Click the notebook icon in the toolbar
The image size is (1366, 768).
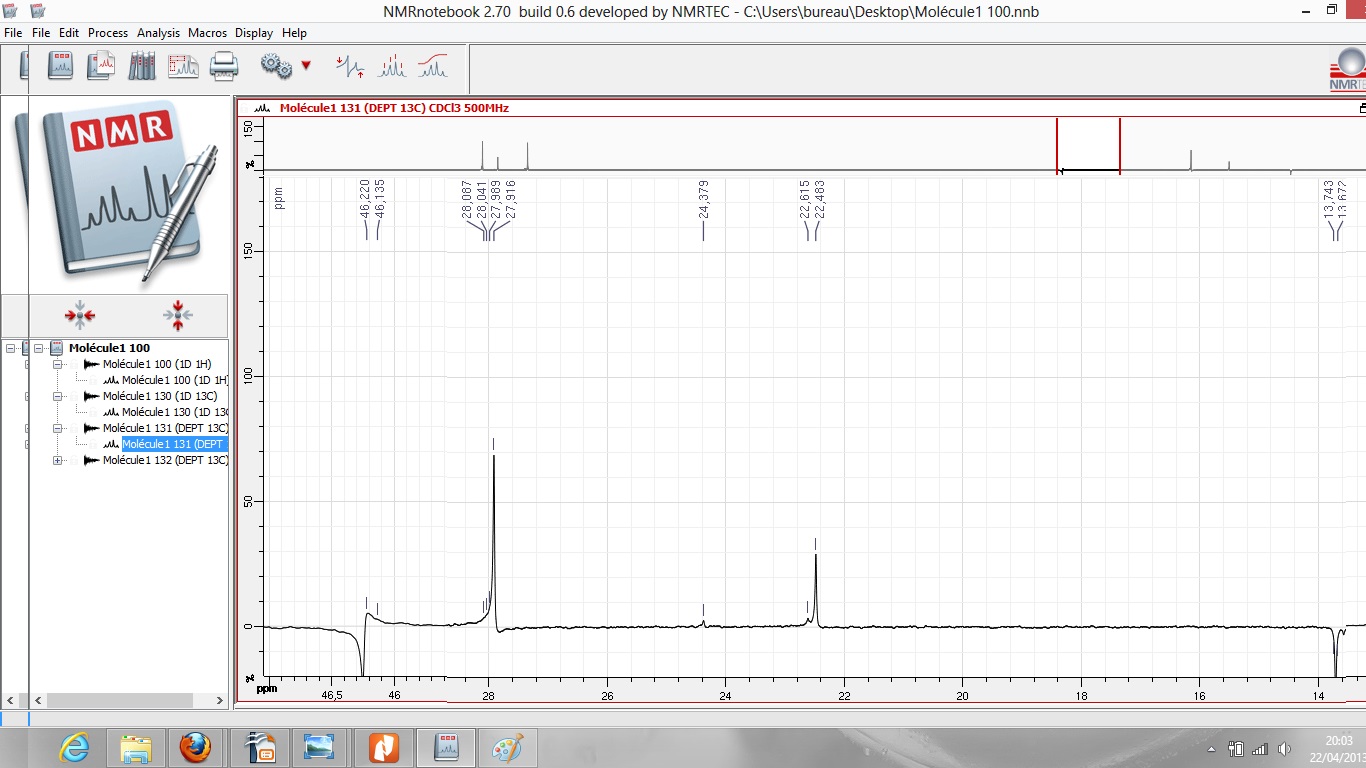click(61, 66)
